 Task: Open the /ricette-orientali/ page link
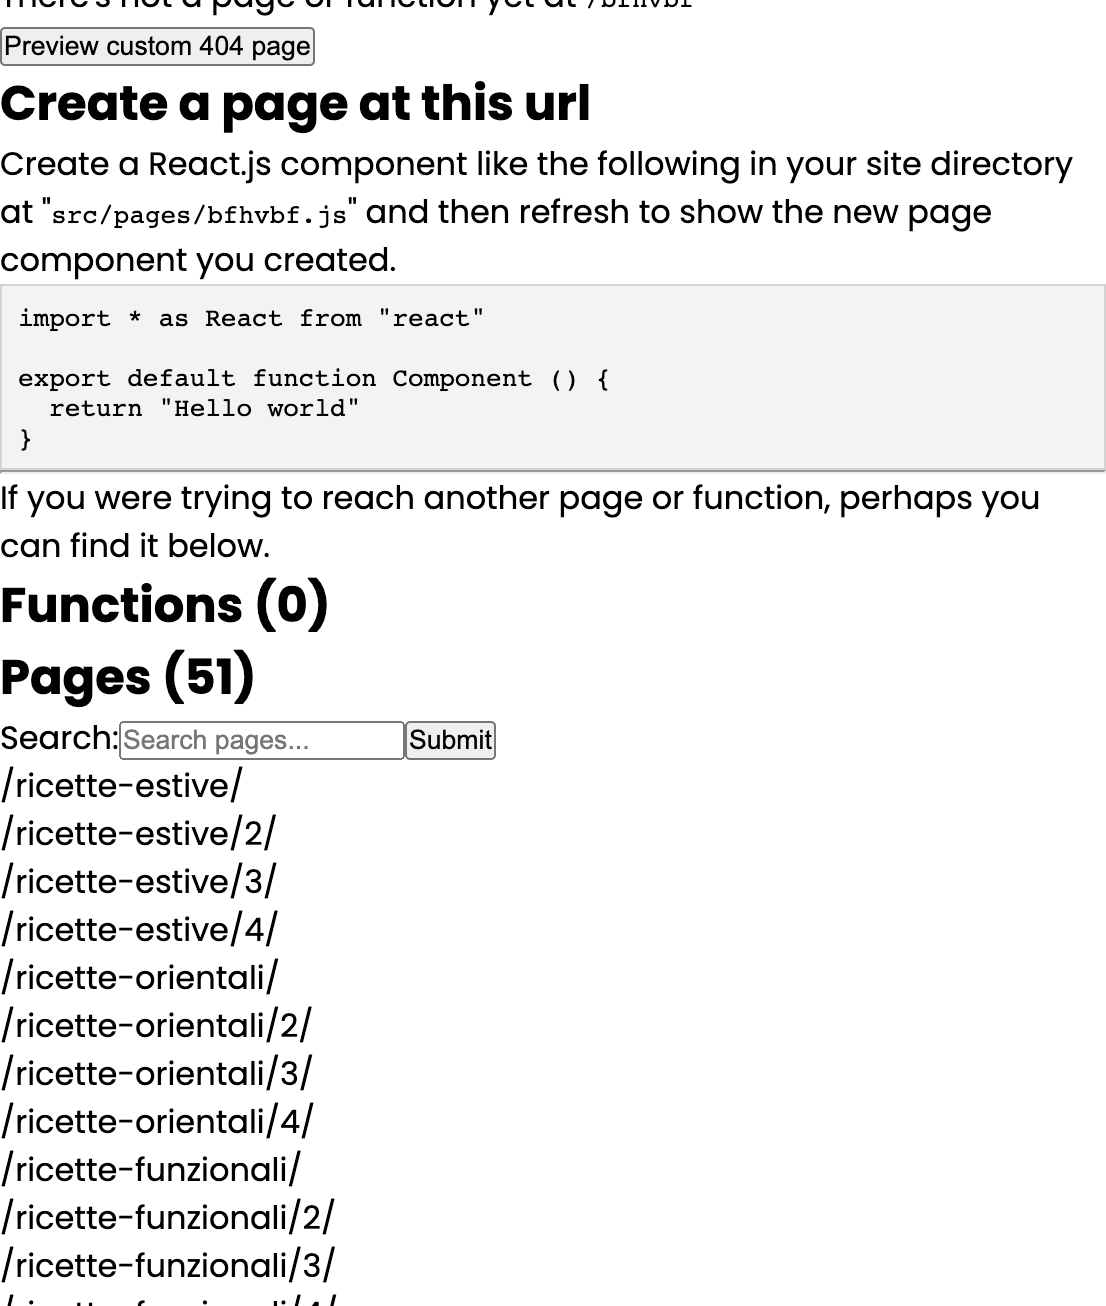click(x=139, y=978)
